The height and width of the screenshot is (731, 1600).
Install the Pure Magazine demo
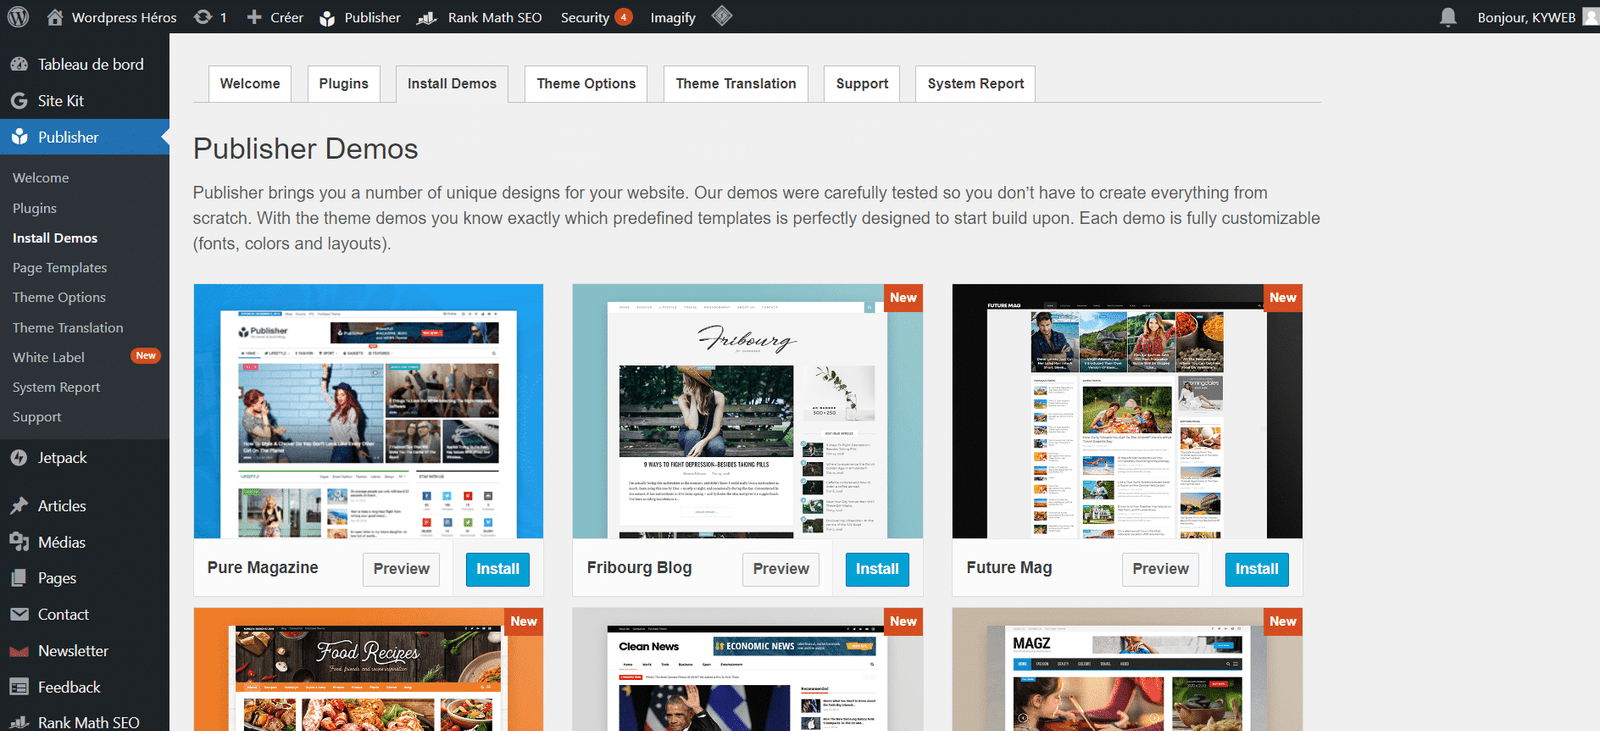pyautogui.click(x=497, y=569)
